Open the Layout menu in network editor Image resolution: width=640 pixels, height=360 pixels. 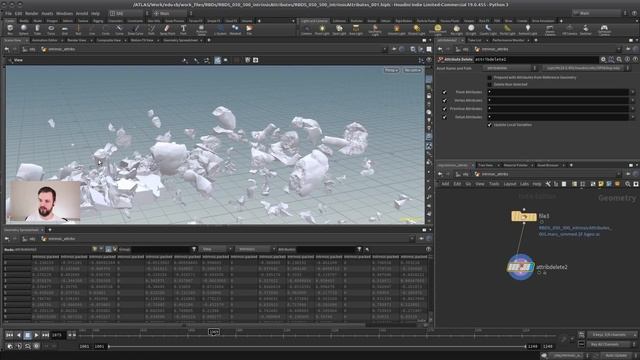[509, 184]
